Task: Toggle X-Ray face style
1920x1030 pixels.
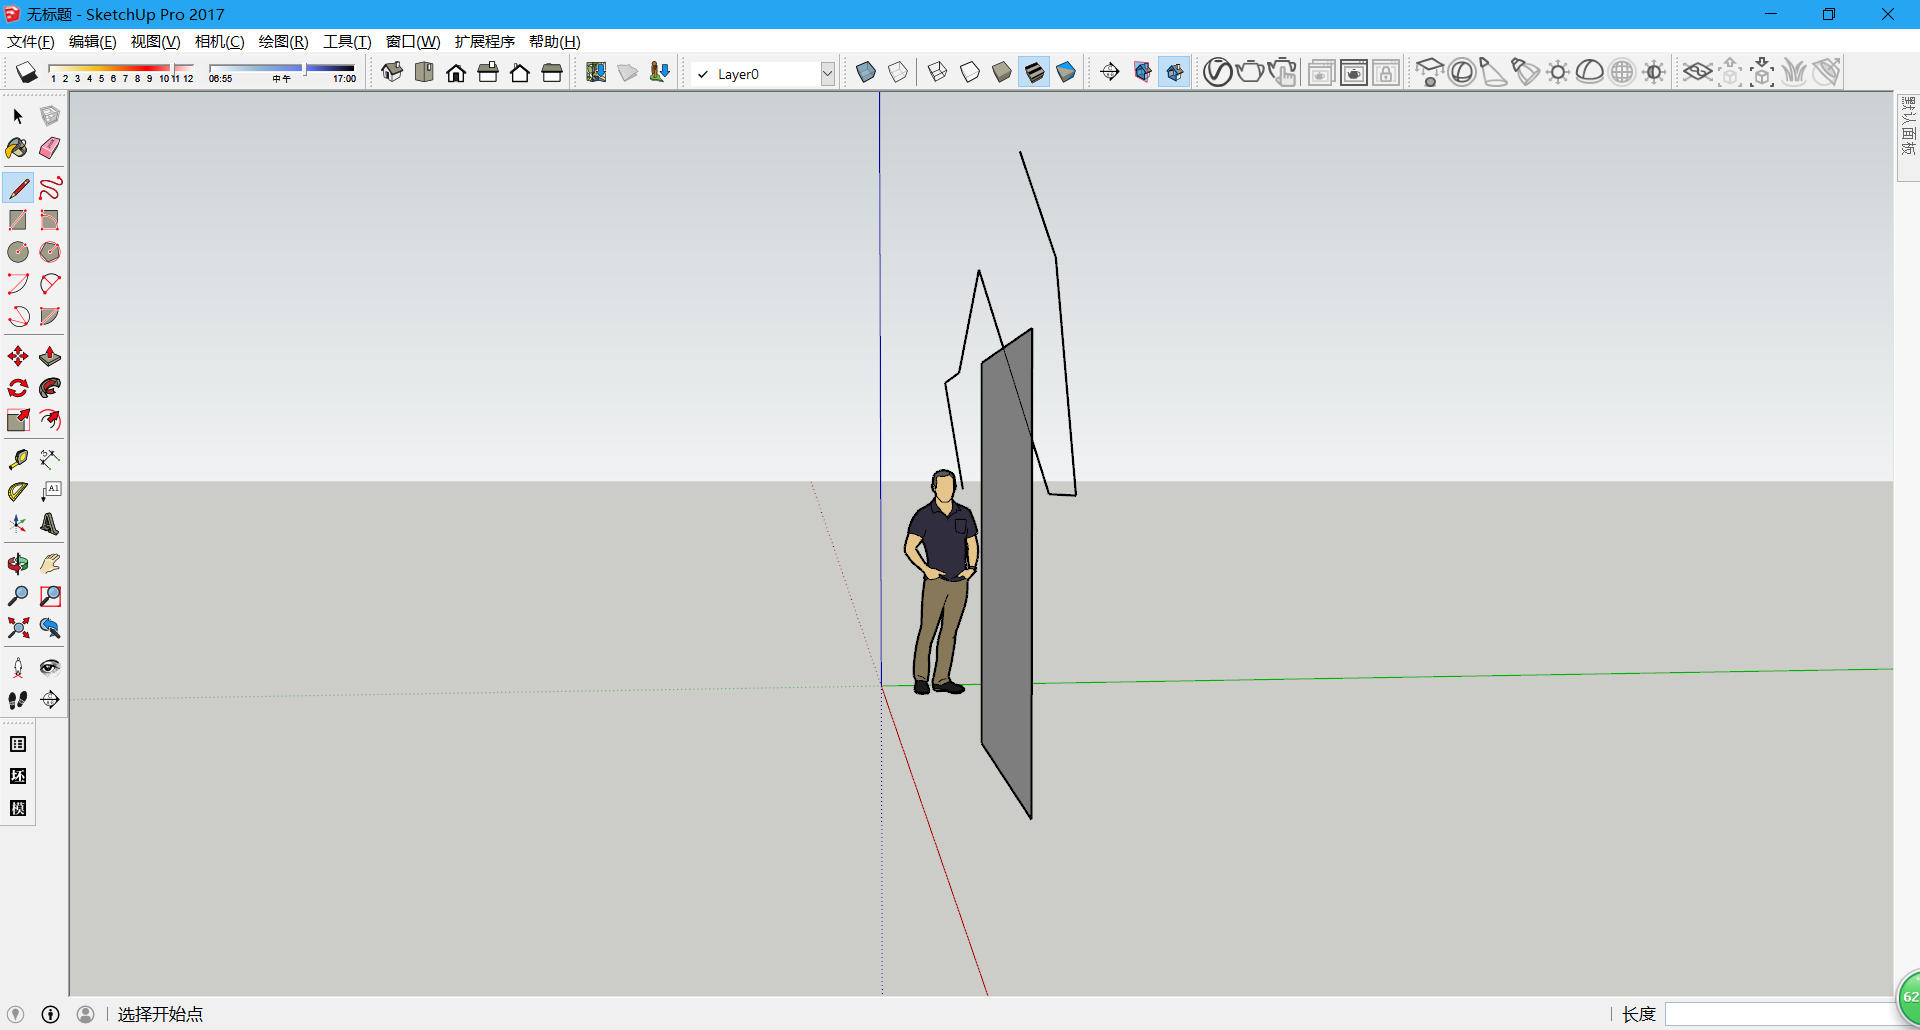Action: 866,72
